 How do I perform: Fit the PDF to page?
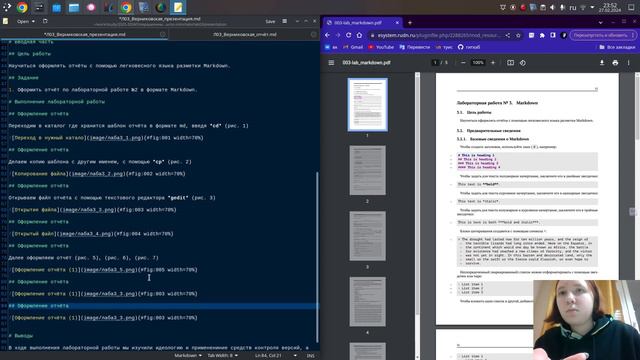(x=510, y=63)
